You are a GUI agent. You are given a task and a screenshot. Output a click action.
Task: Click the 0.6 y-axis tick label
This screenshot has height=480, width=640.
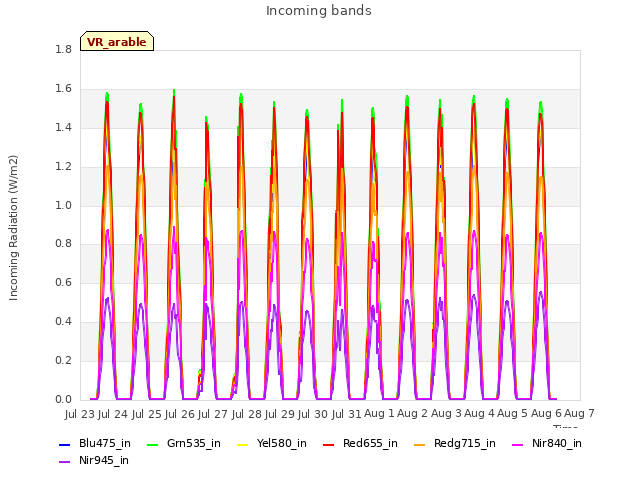coord(63,283)
